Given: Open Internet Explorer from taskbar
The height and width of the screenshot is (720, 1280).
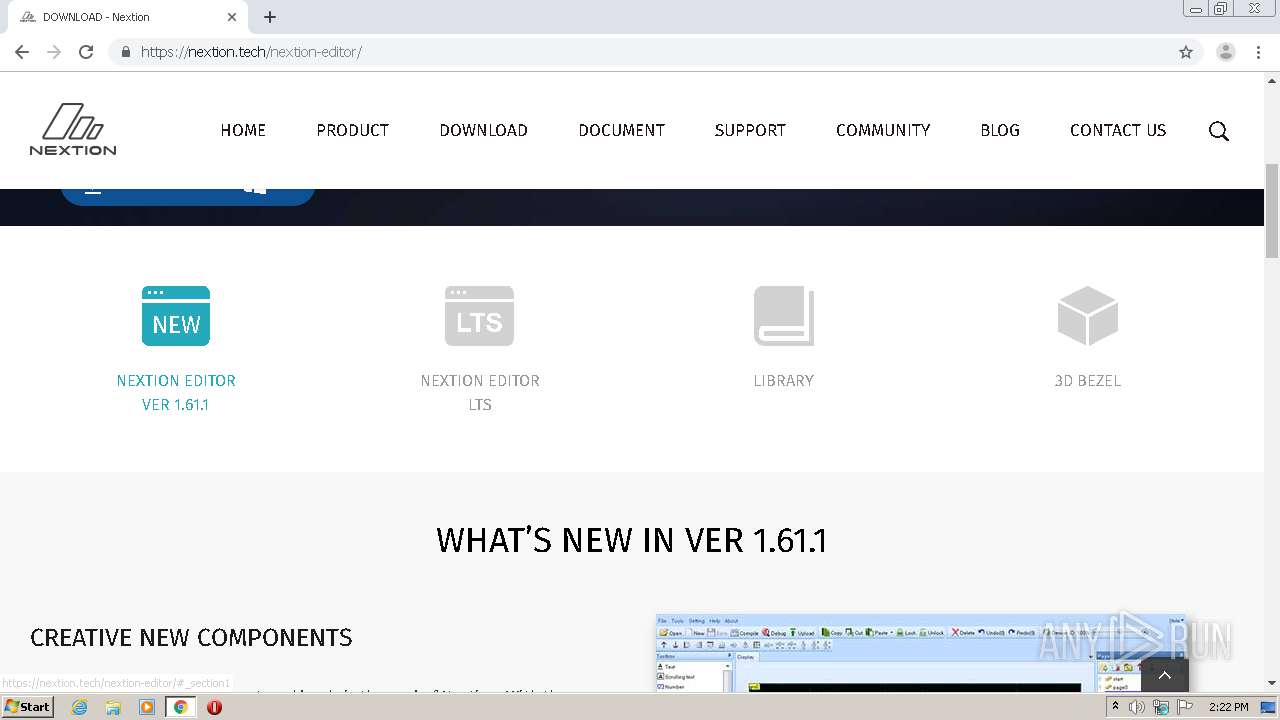Looking at the screenshot, I should click(80, 707).
